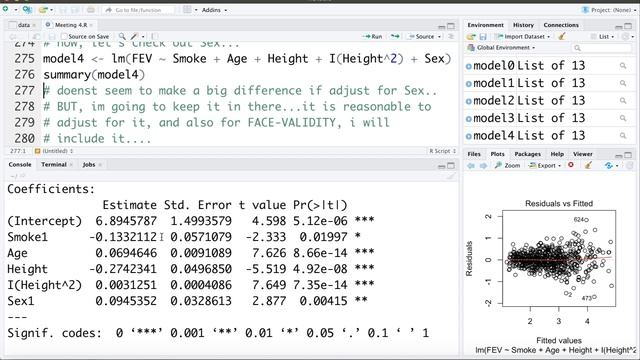Open the List view dropdown
Image resolution: width=640 pixels, height=360 pixels.
coord(602,37)
